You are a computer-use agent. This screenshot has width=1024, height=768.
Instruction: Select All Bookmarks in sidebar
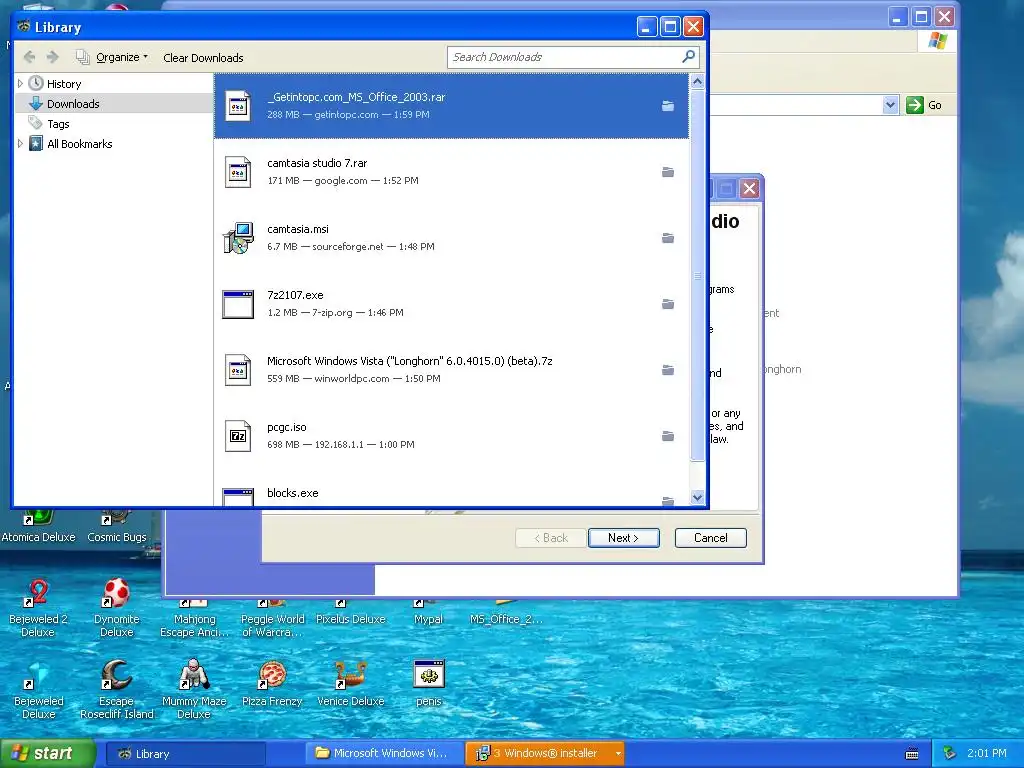point(80,144)
